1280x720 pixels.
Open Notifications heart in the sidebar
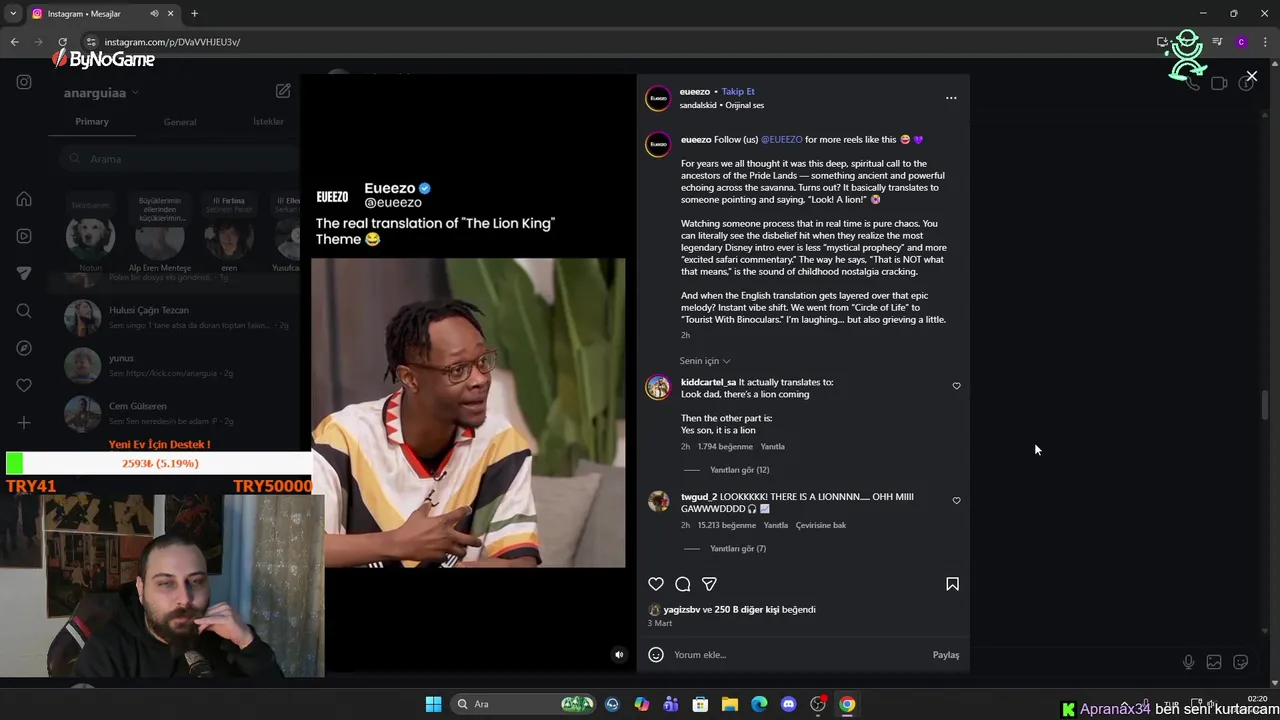pos(24,385)
